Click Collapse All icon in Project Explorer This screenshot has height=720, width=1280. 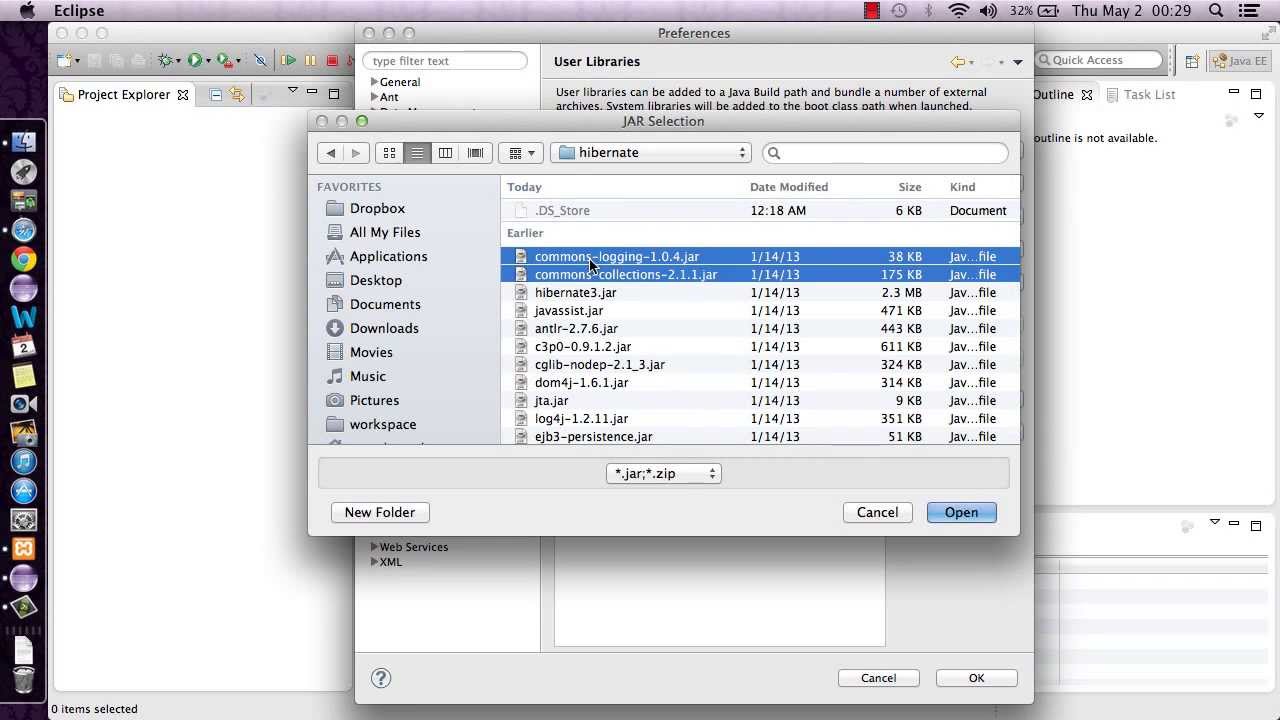click(216, 95)
